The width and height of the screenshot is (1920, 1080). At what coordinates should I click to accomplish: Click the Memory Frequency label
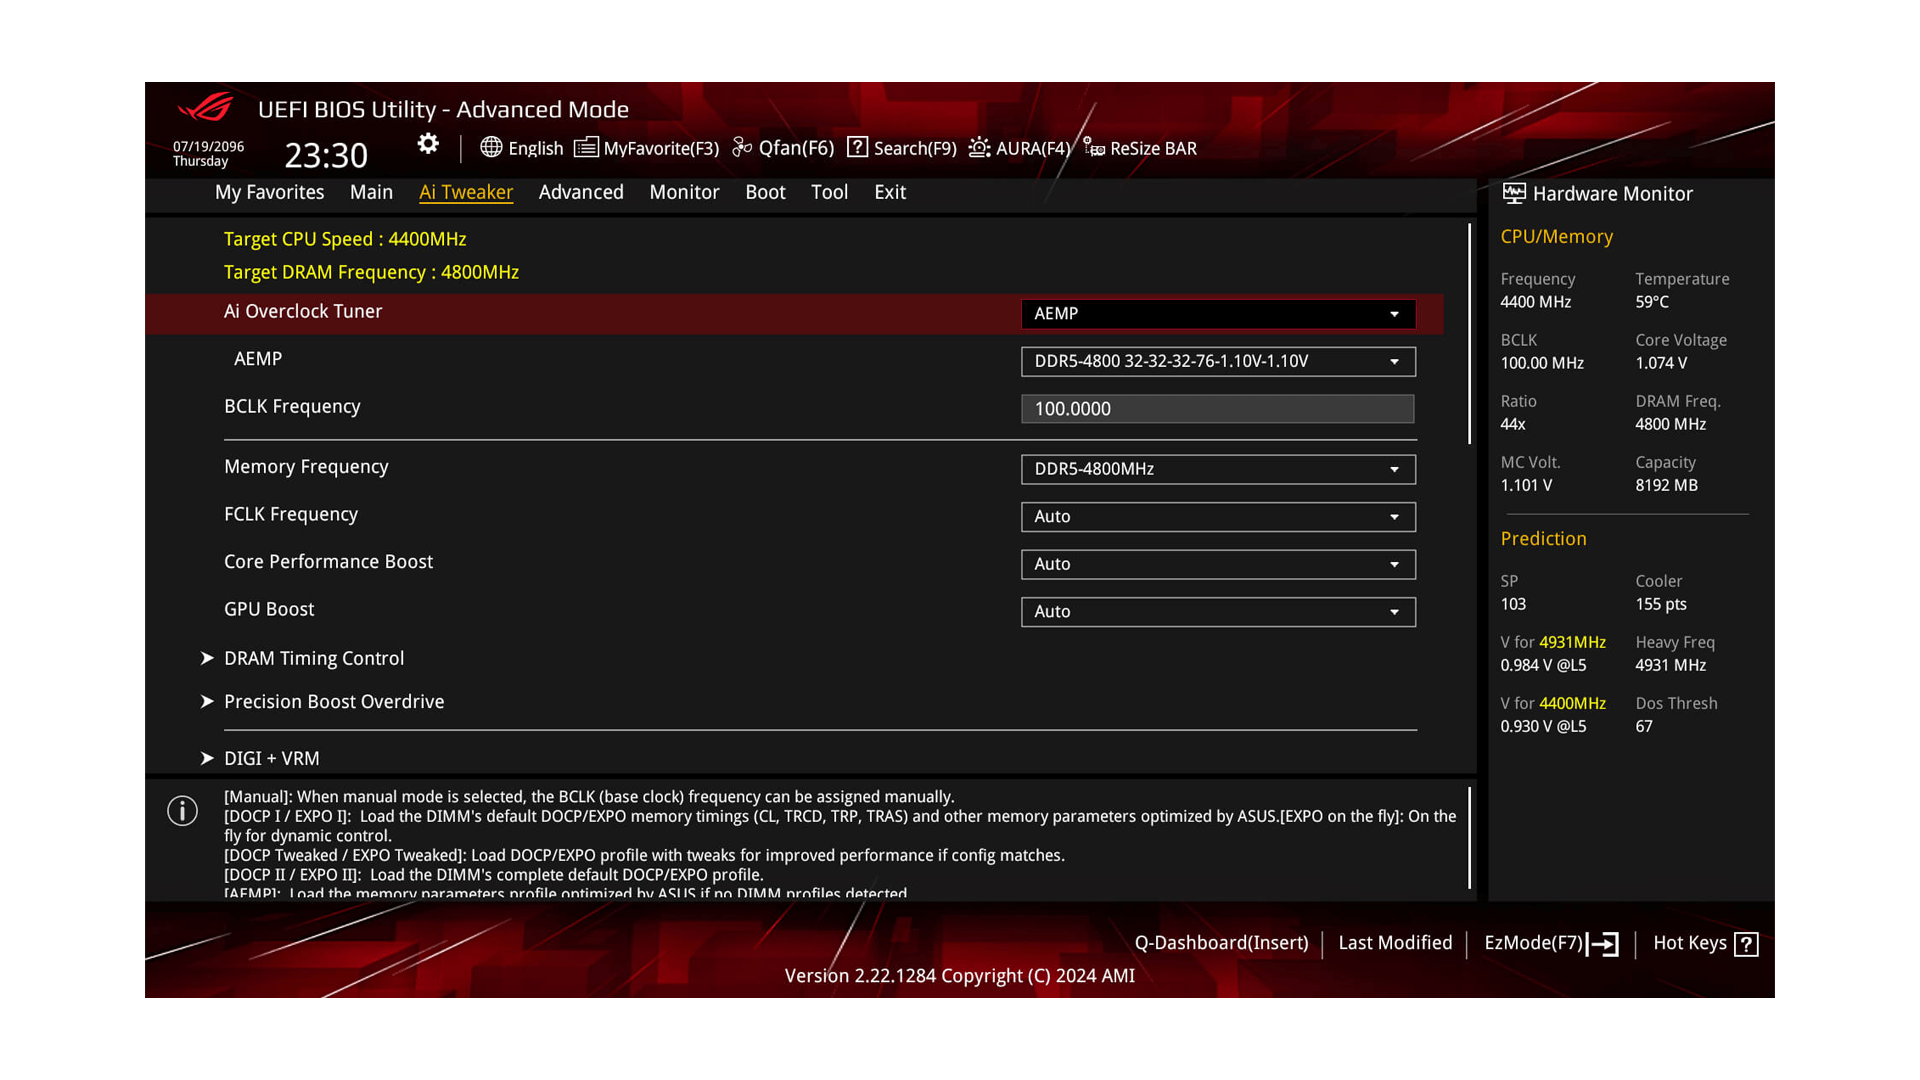click(x=306, y=466)
